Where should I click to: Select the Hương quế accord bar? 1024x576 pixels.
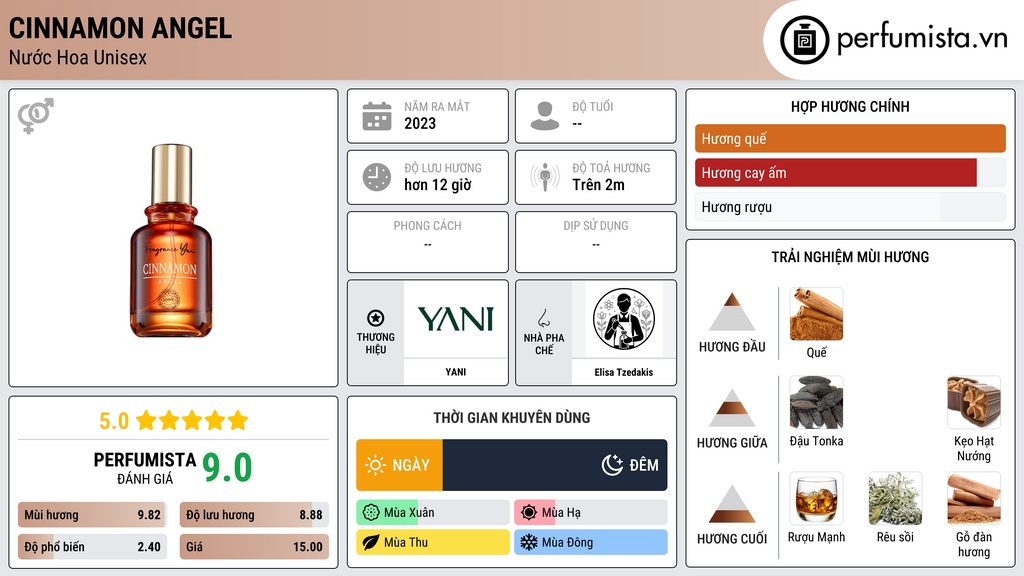click(850, 138)
